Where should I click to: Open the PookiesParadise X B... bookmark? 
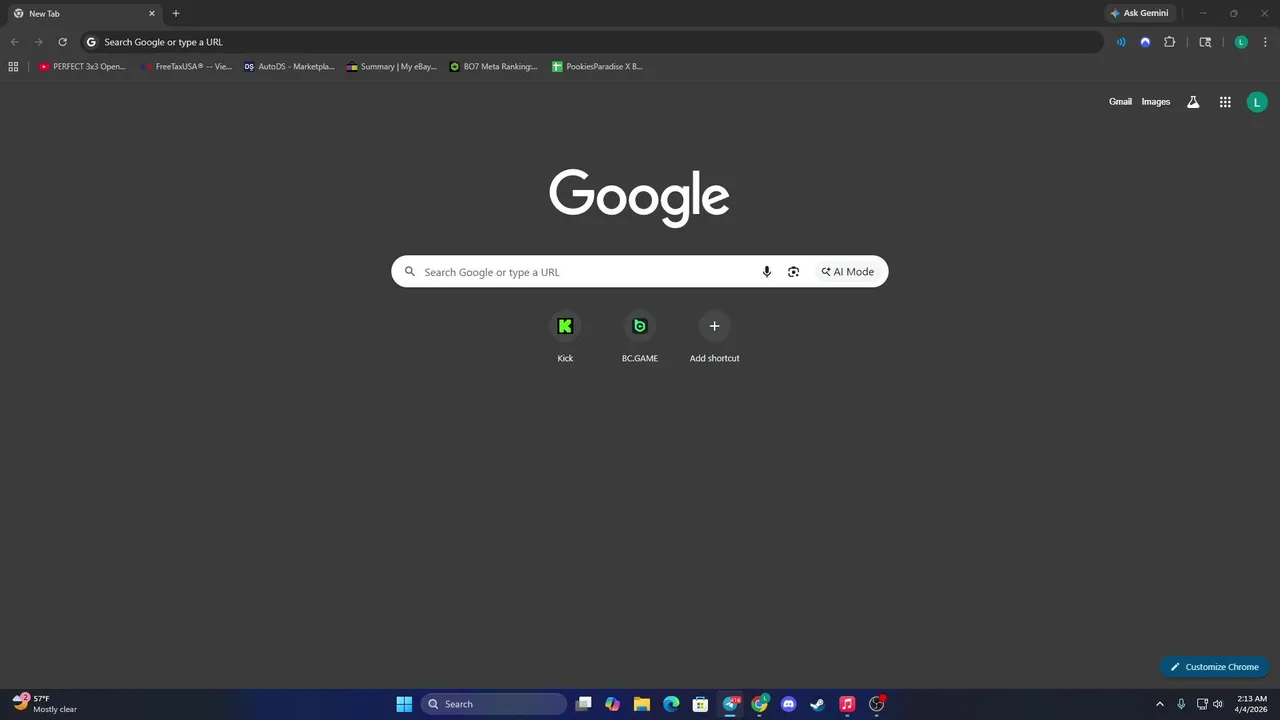pyautogui.click(x=598, y=67)
